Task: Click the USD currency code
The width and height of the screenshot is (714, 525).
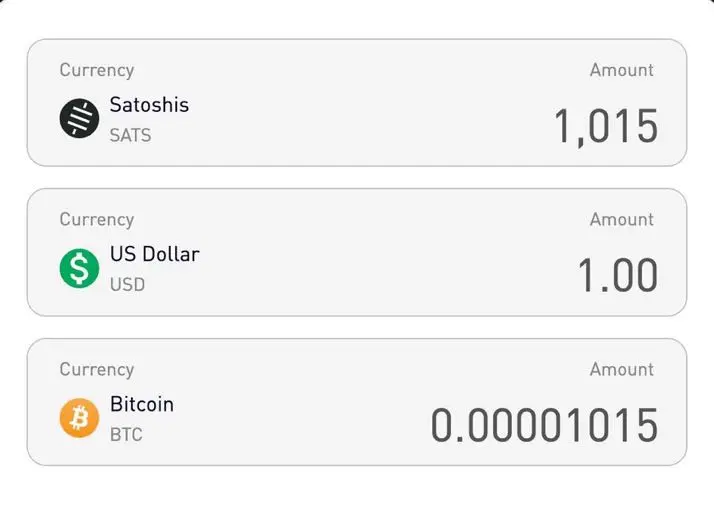Action: (x=128, y=285)
